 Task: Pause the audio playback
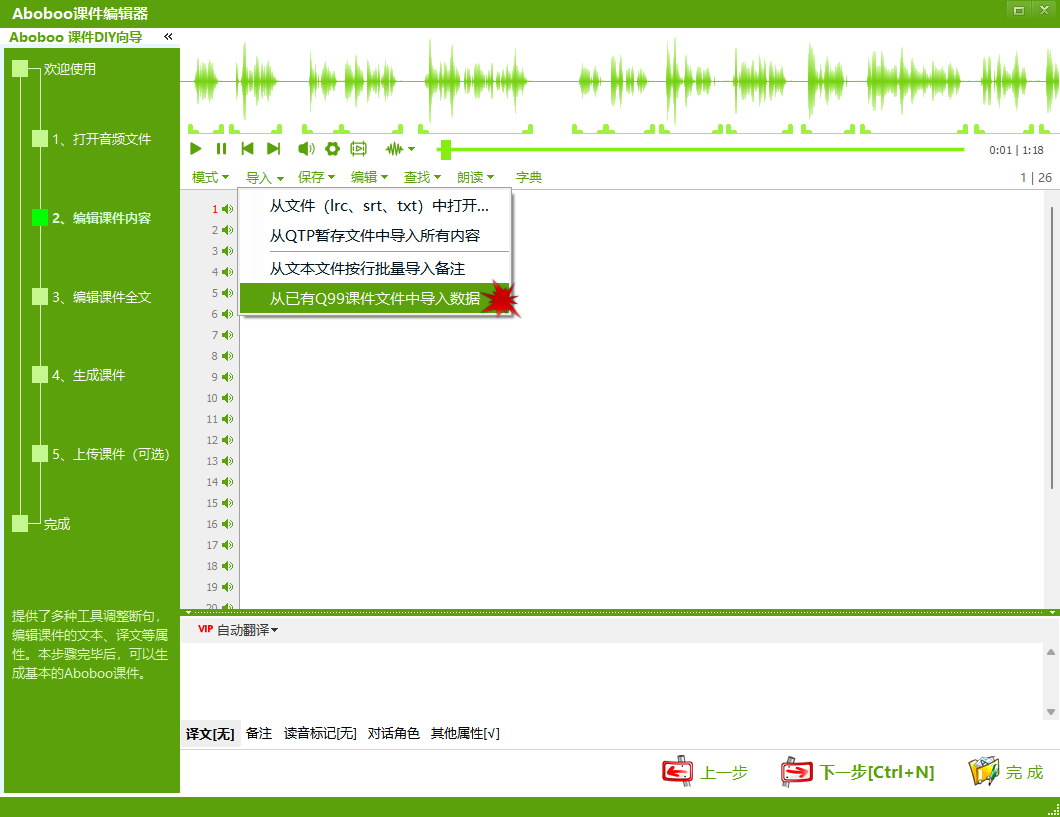pyautogui.click(x=220, y=148)
